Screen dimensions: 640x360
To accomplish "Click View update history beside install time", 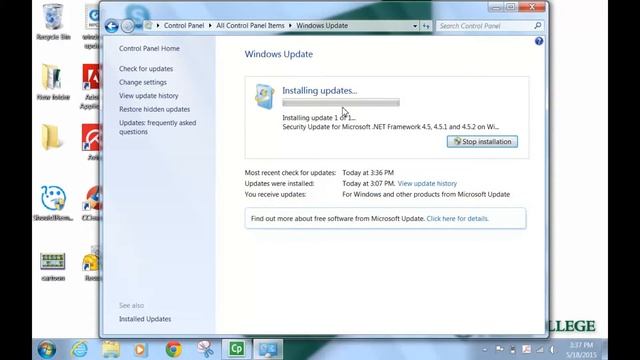I will pyautogui.click(x=427, y=184).
